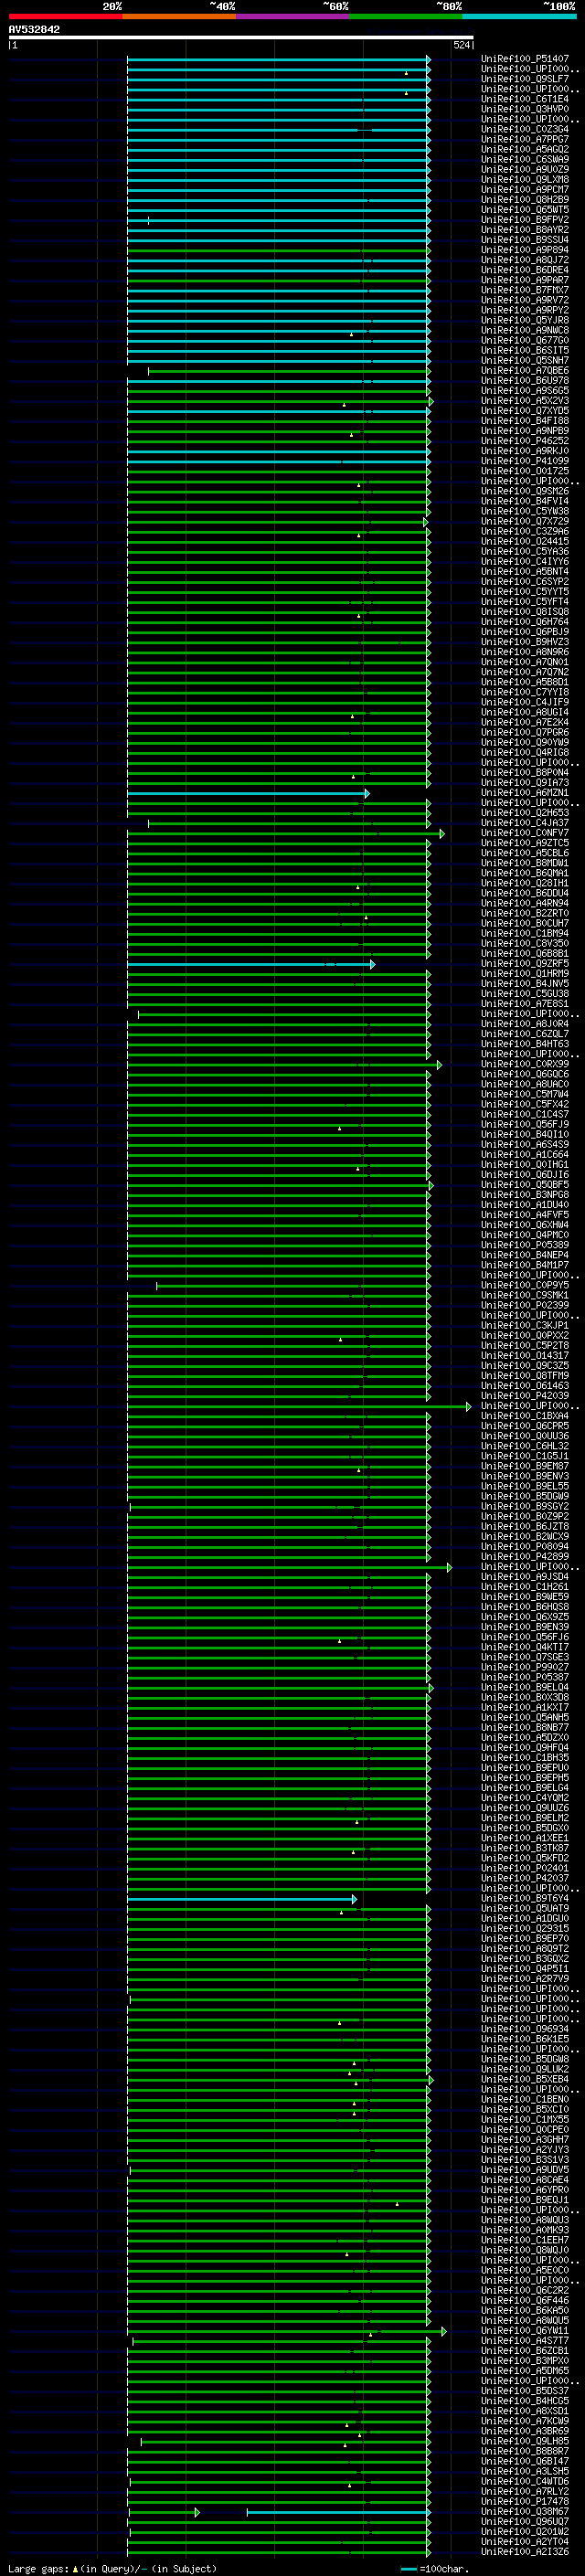Click the cyan ~100% identity color segment
The height and width of the screenshot is (2576, 585).
tap(519, 16)
